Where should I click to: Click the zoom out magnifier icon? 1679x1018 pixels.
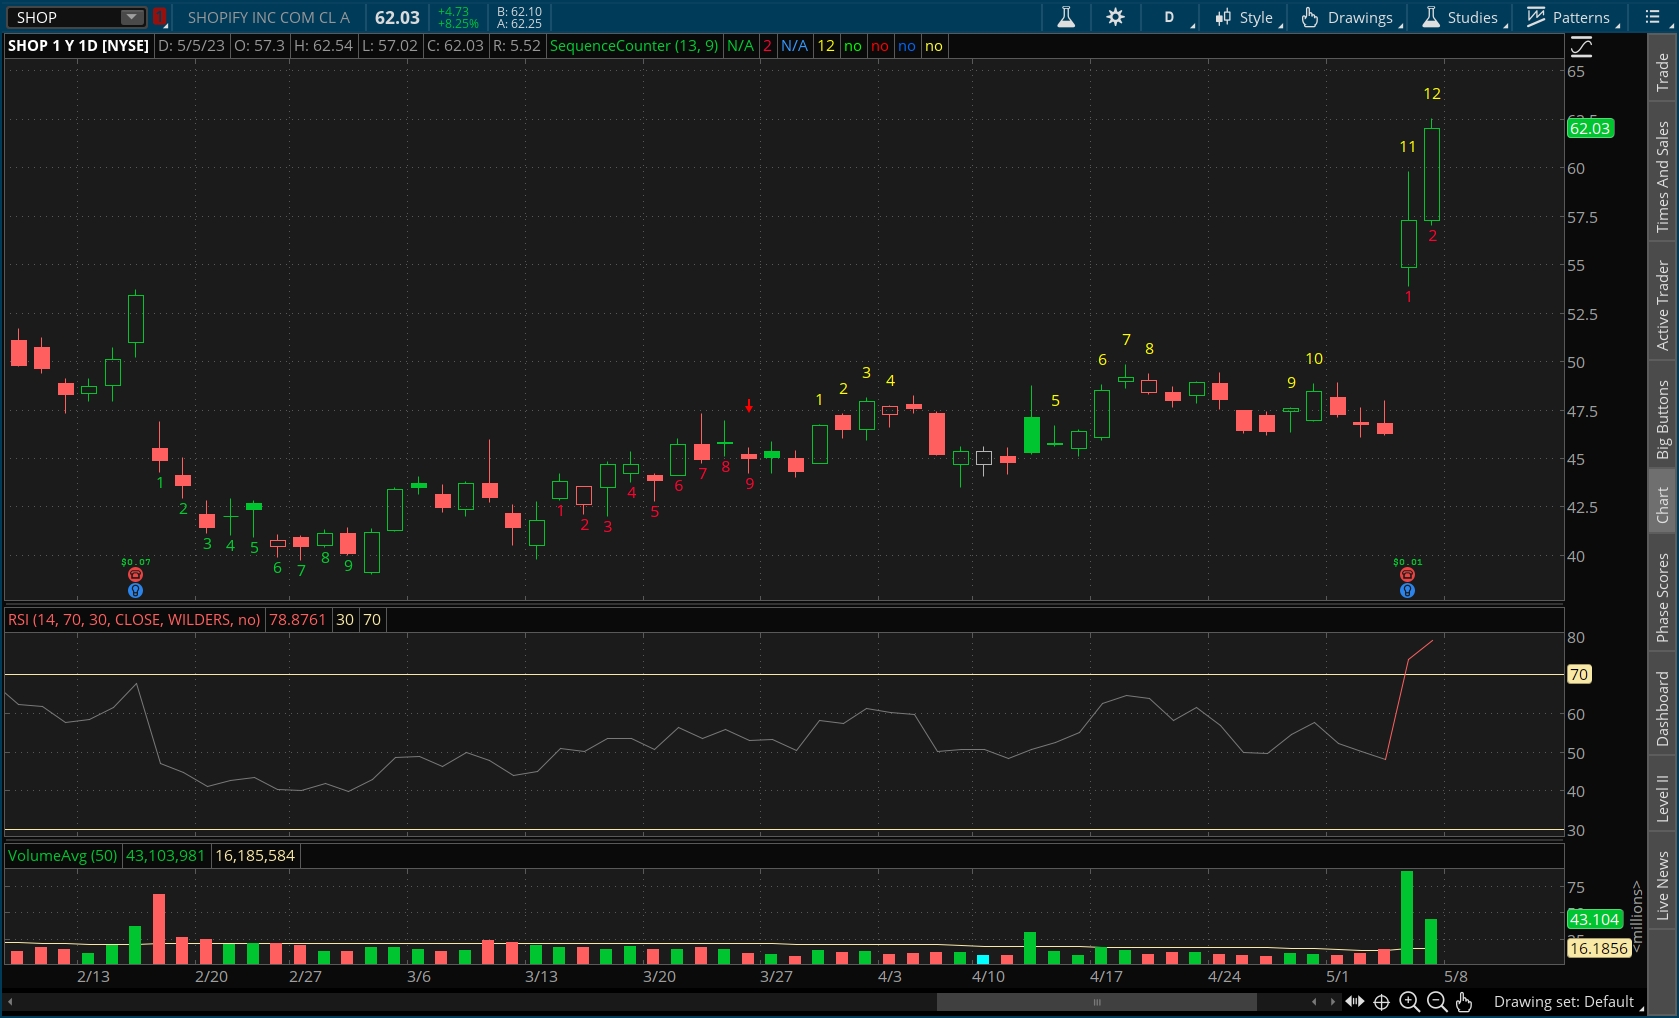click(x=1437, y=1001)
